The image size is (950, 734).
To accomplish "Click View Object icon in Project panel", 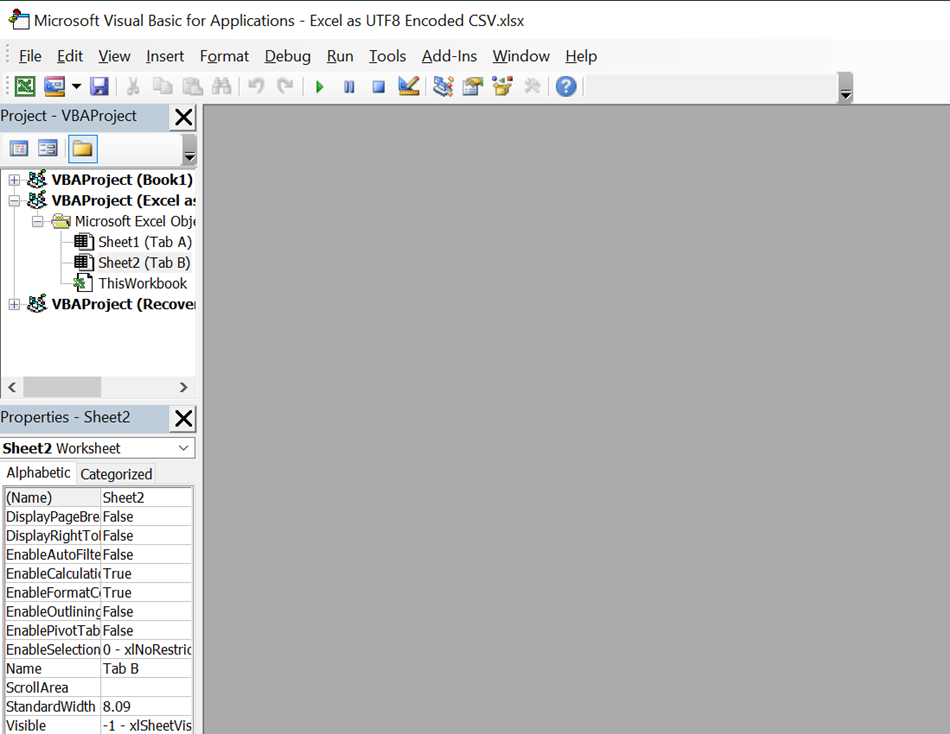I will click(x=47, y=148).
